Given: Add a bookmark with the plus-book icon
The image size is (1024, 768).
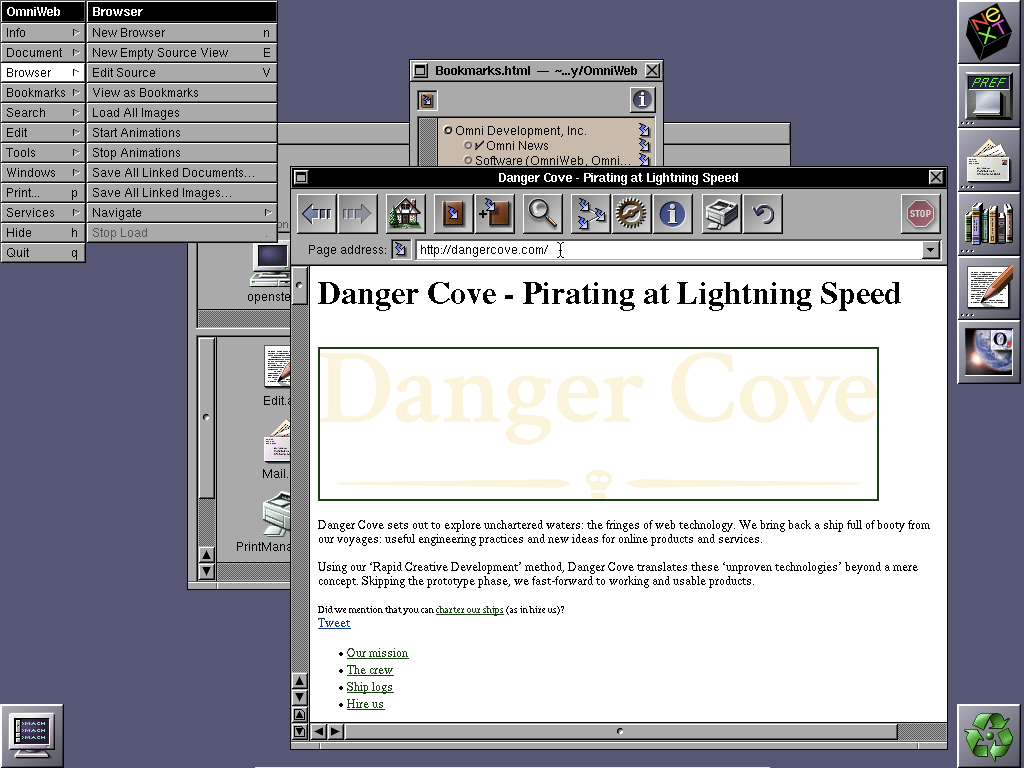Looking at the screenshot, I should pos(494,214).
